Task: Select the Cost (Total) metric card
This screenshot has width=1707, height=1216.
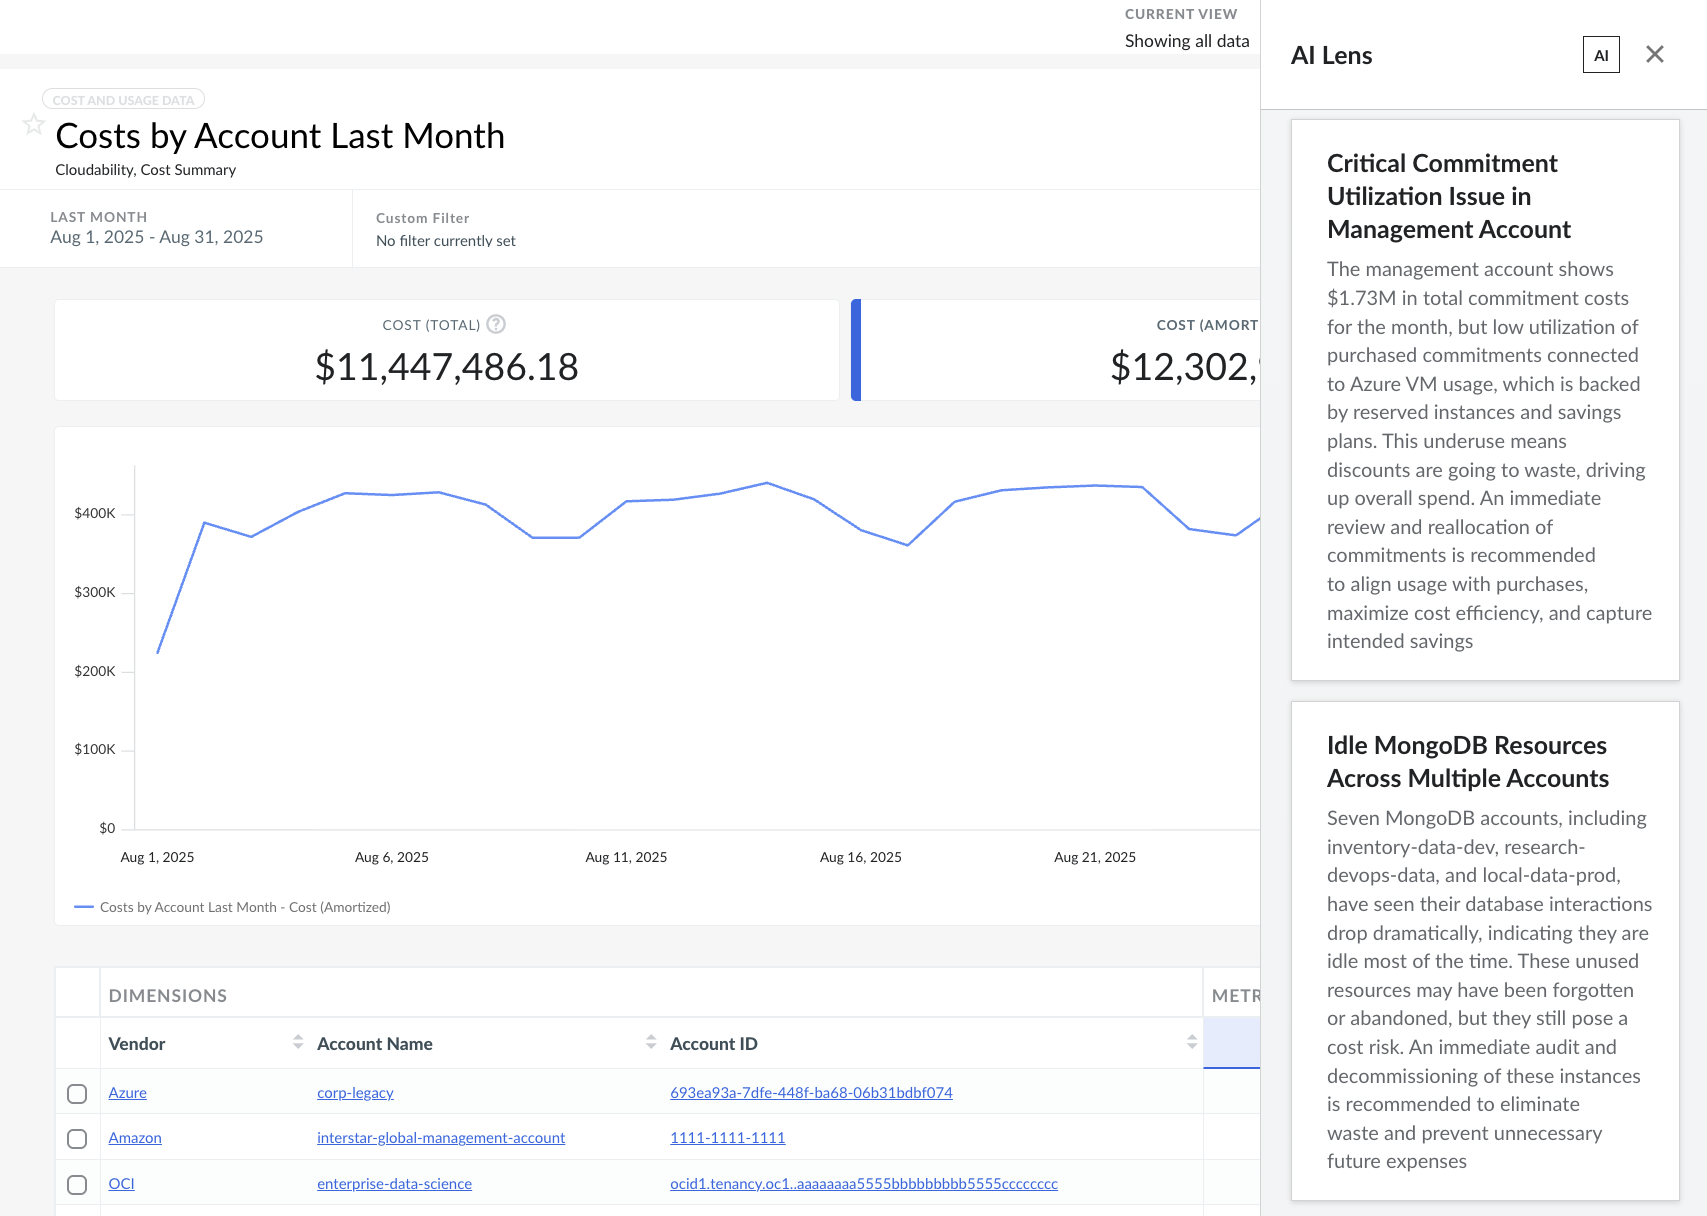Action: 446,350
